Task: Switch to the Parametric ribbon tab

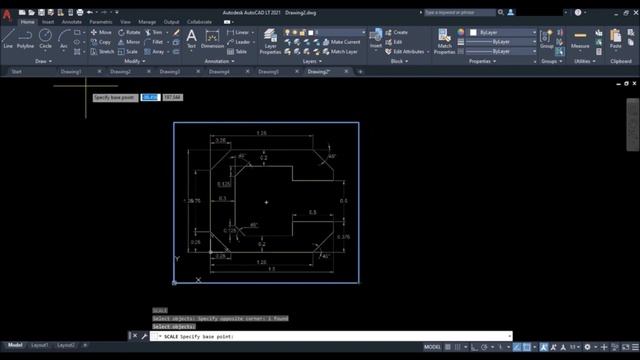Action: coord(100,22)
